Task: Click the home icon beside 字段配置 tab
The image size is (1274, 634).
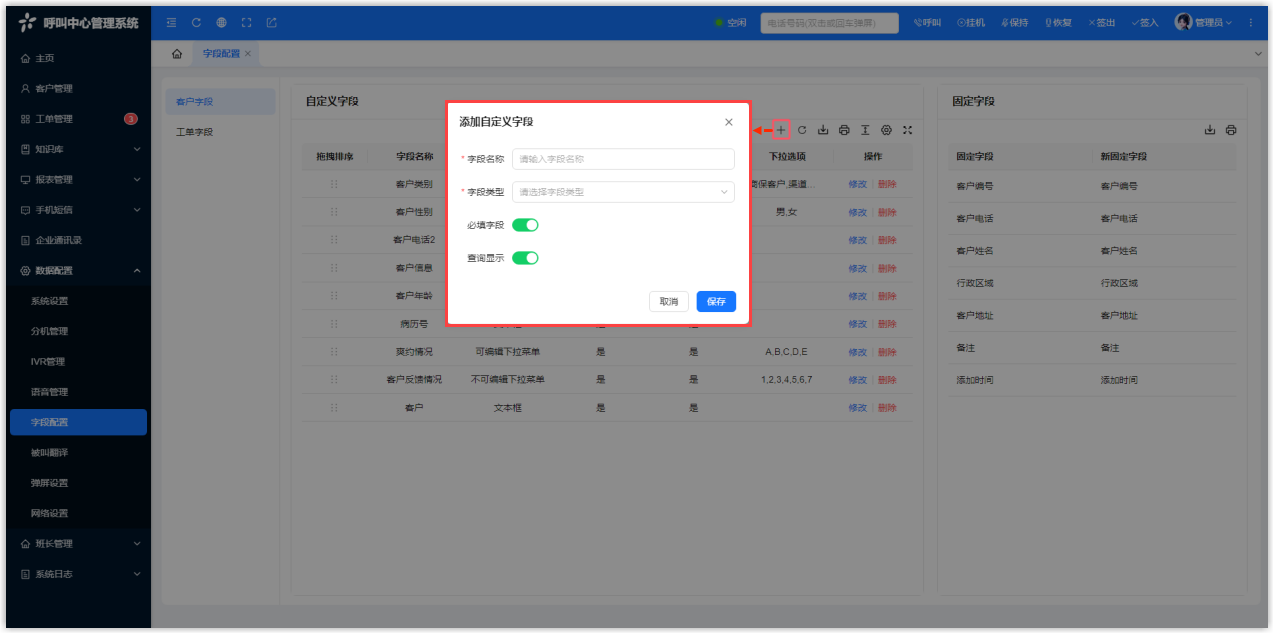Action: pyautogui.click(x=177, y=53)
